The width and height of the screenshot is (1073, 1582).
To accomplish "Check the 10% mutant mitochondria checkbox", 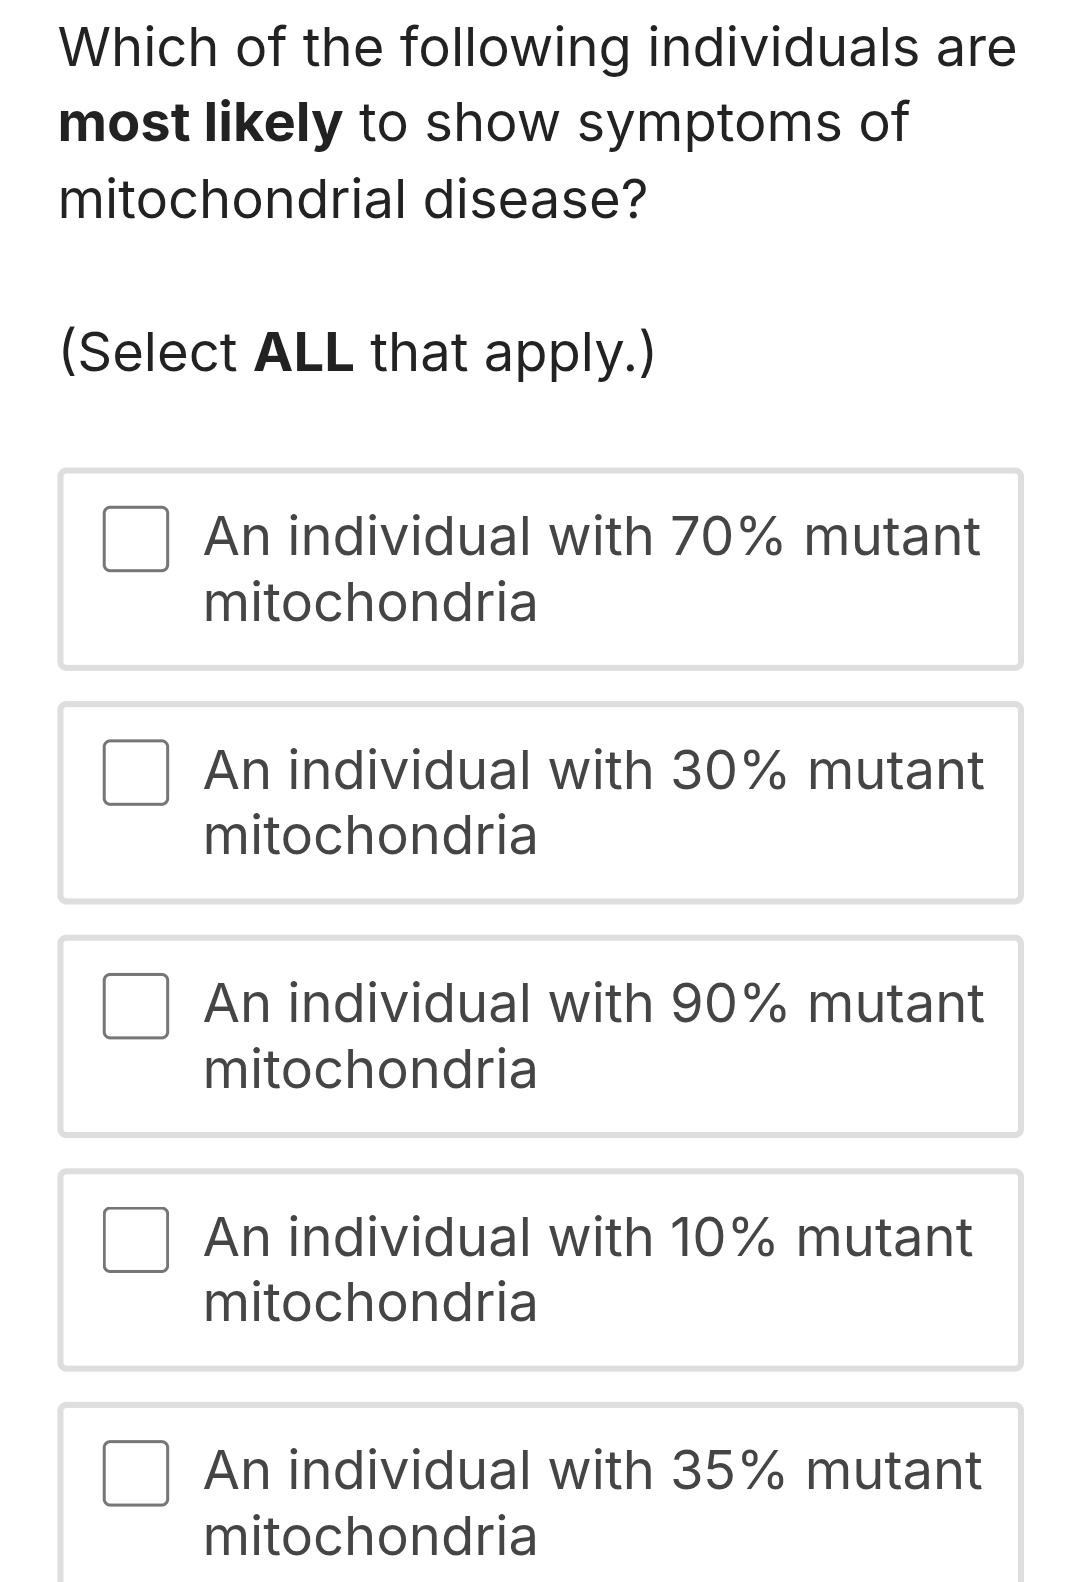I will click(136, 1240).
